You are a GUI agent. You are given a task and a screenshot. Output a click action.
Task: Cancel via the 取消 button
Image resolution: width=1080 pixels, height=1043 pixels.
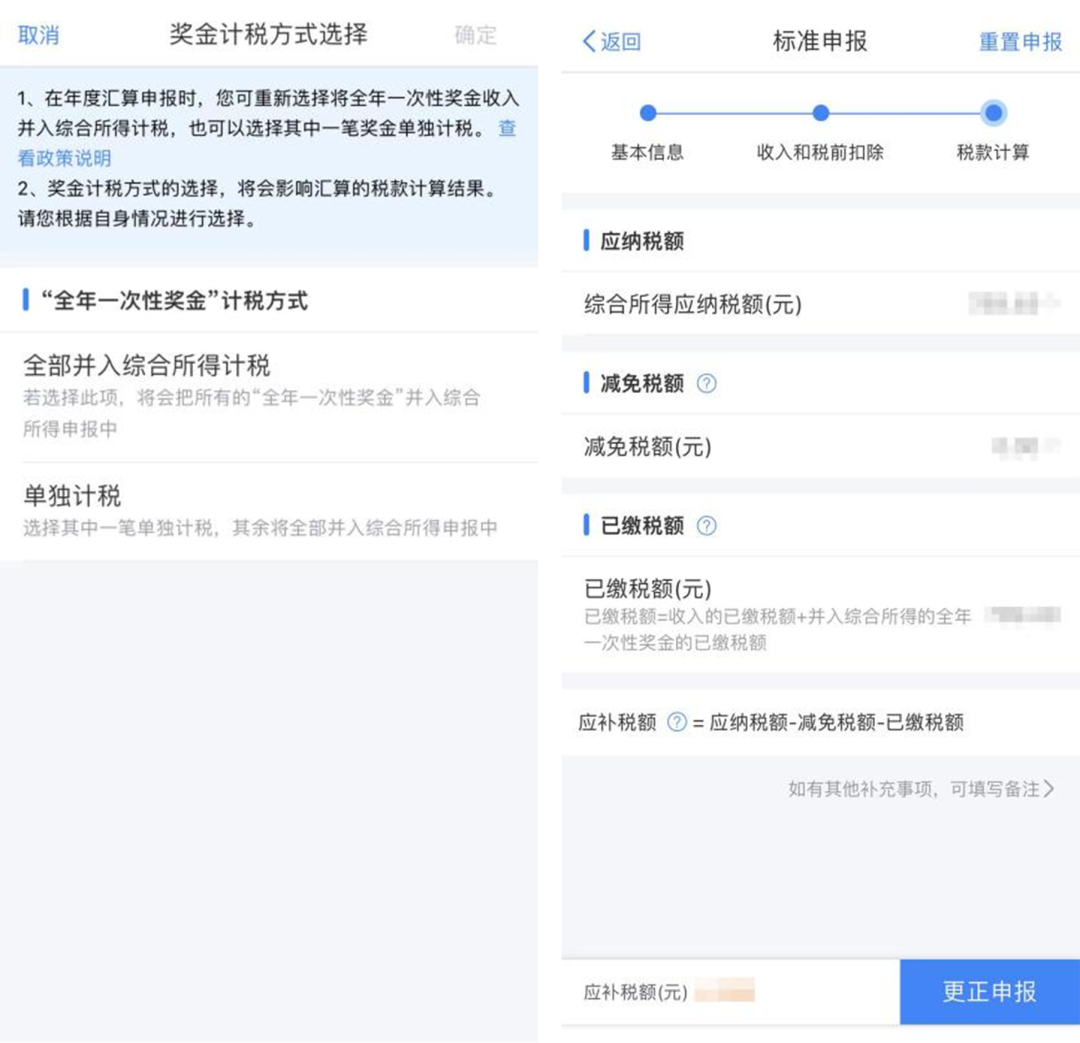[x=40, y=34]
